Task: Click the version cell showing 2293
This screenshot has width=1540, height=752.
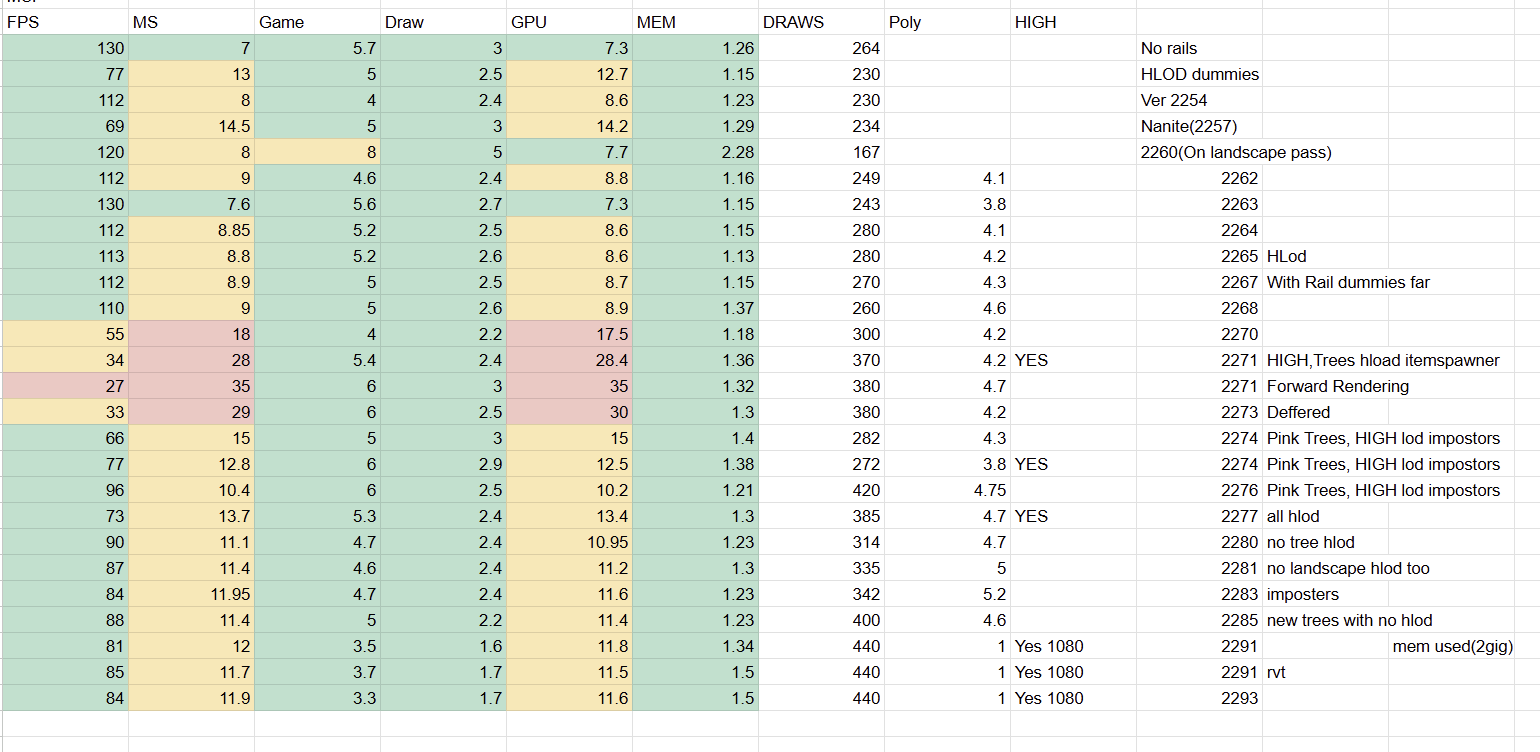Action: click(1198, 698)
